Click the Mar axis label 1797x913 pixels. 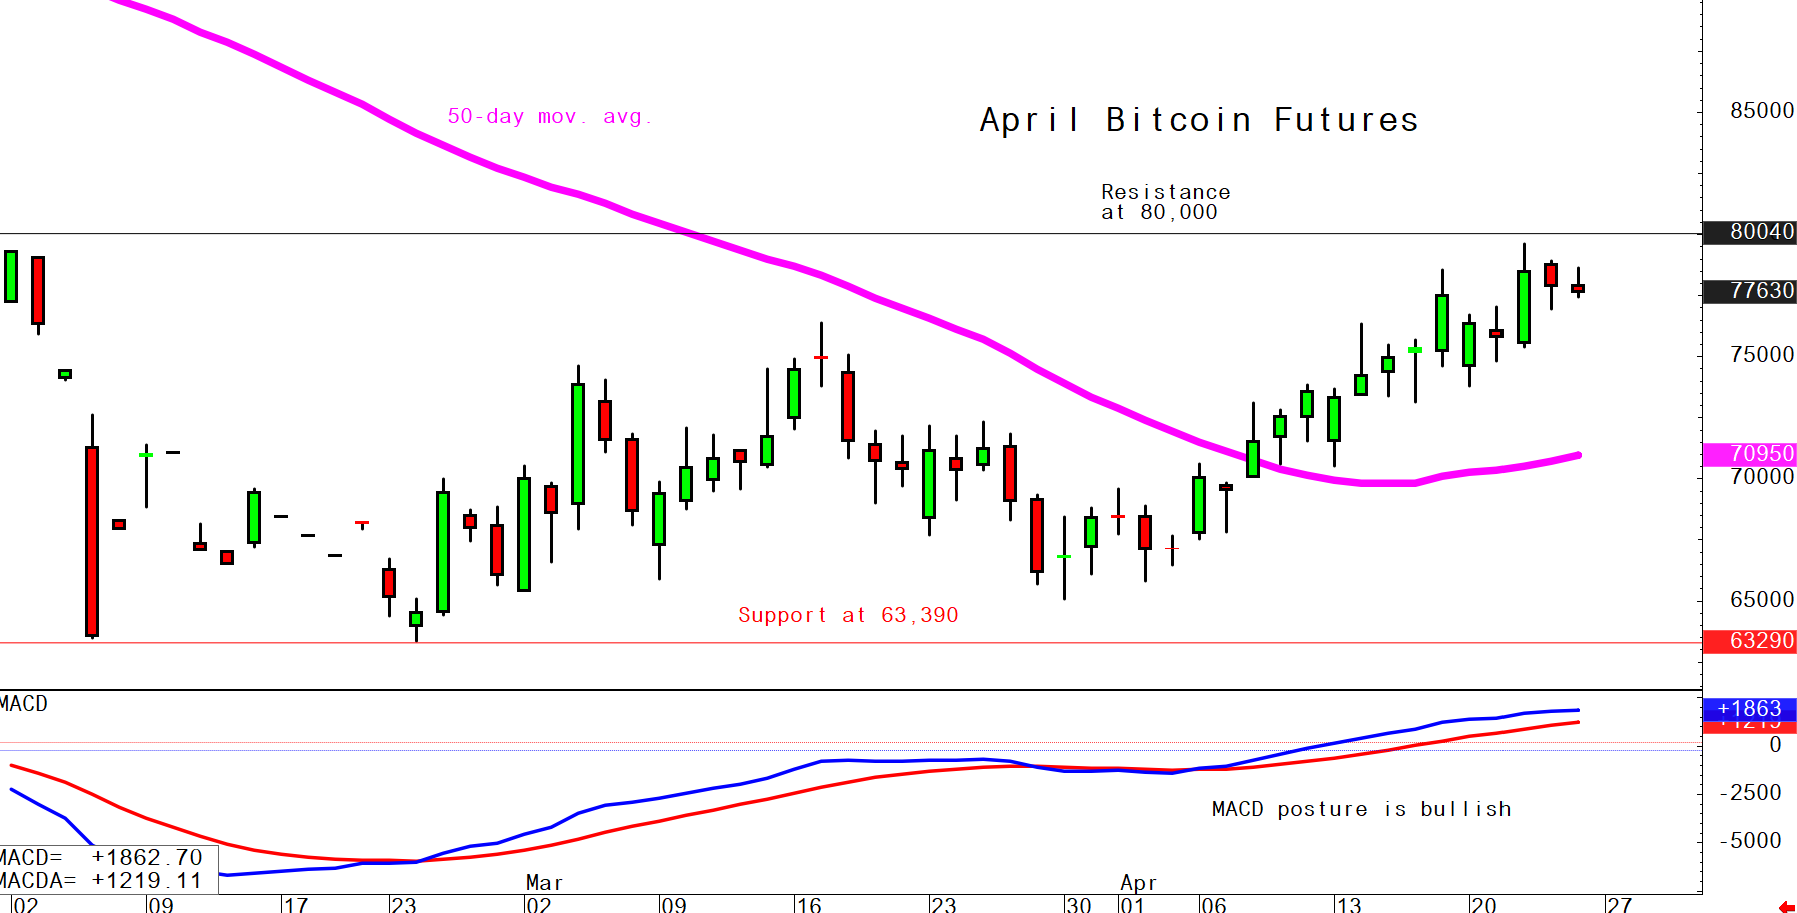click(x=545, y=882)
